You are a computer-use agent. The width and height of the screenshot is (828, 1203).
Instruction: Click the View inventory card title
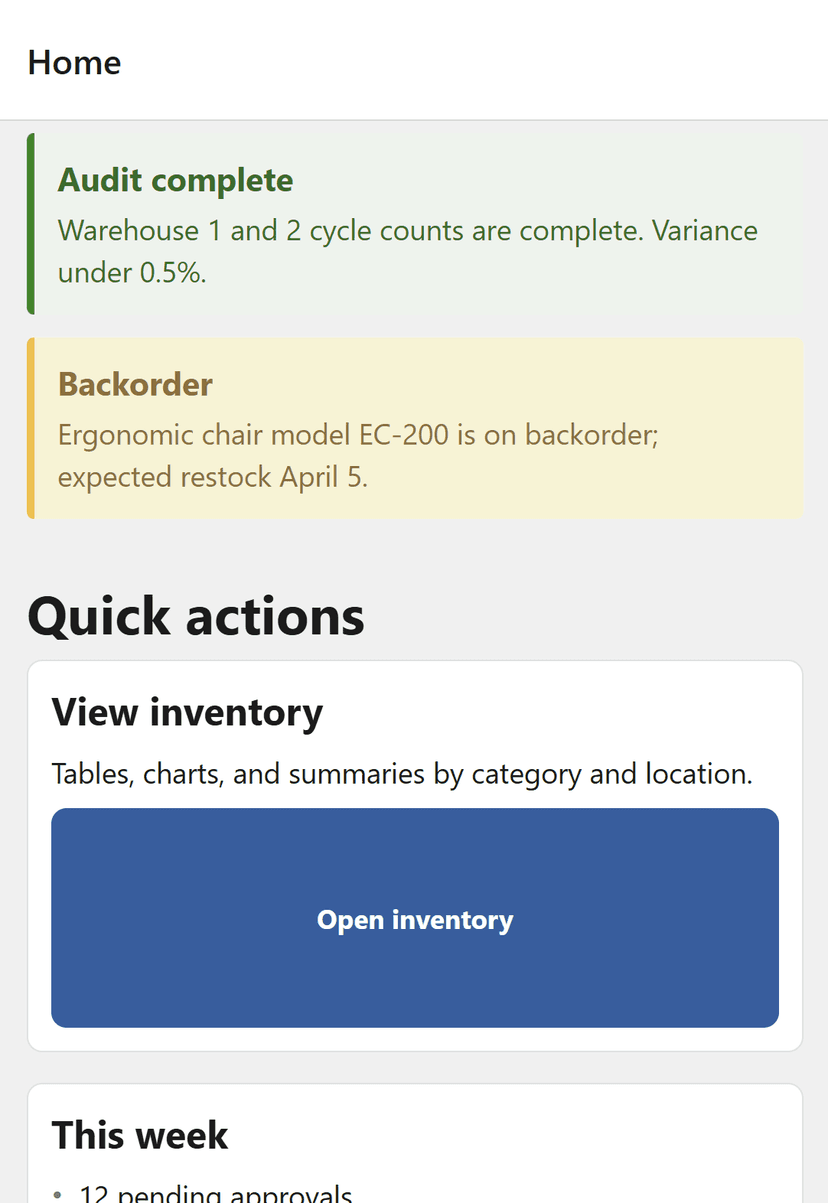(187, 711)
